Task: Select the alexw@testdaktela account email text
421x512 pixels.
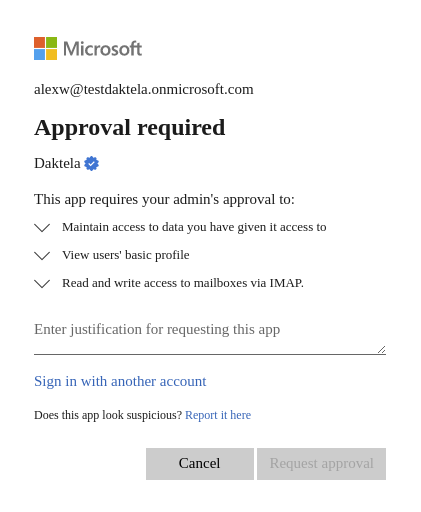Action: pyautogui.click(x=144, y=90)
